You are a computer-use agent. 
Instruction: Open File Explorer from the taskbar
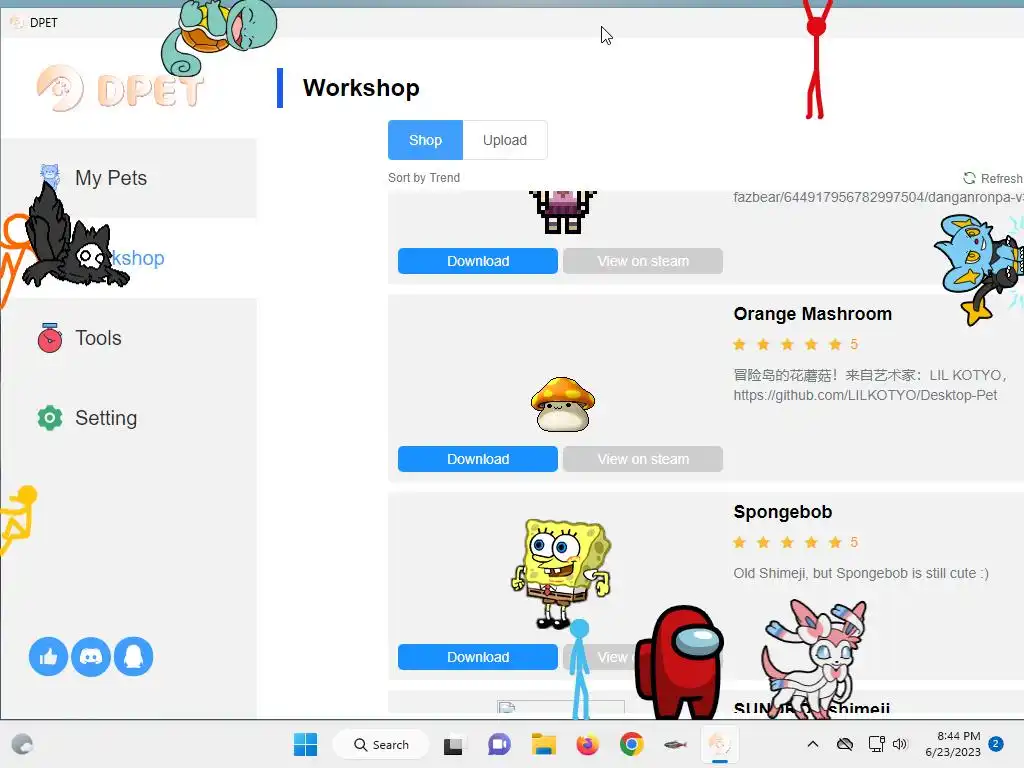(543, 744)
